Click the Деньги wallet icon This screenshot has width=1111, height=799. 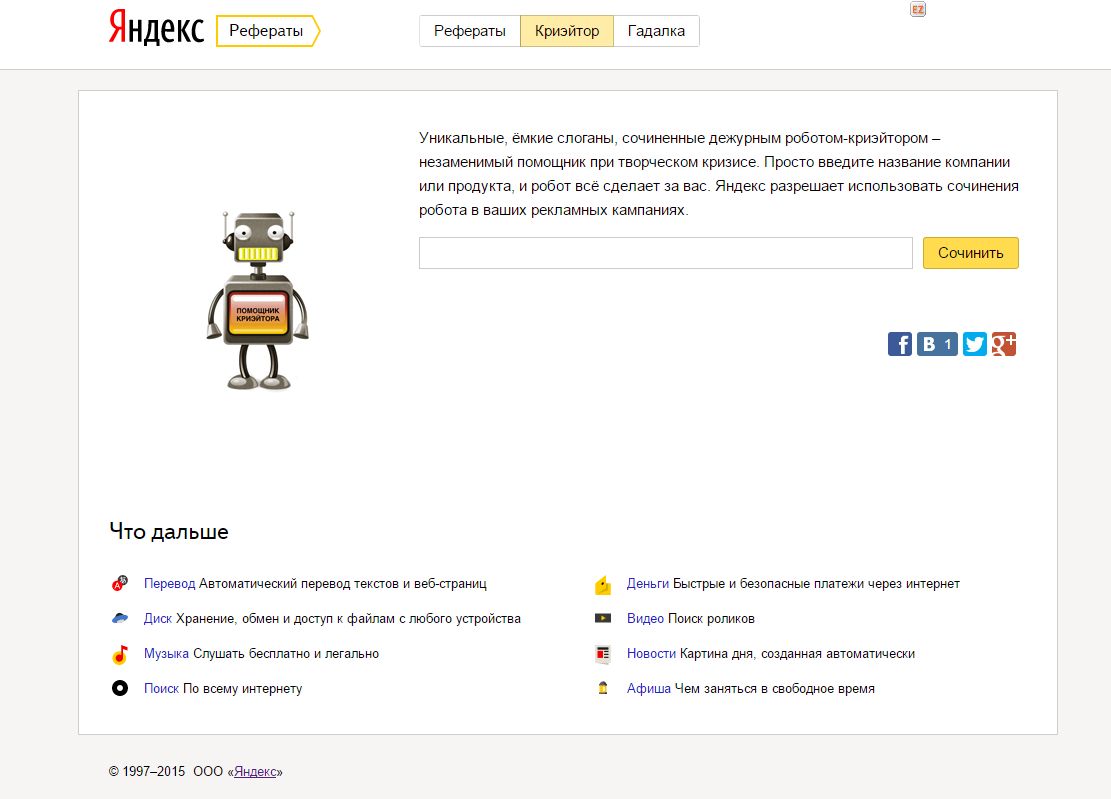tap(603, 585)
